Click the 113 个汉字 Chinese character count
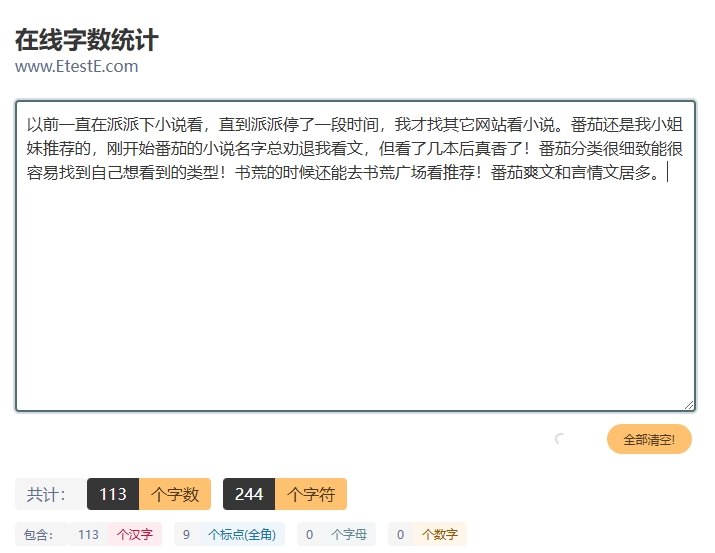This screenshot has width=715, height=553. coord(115,534)
